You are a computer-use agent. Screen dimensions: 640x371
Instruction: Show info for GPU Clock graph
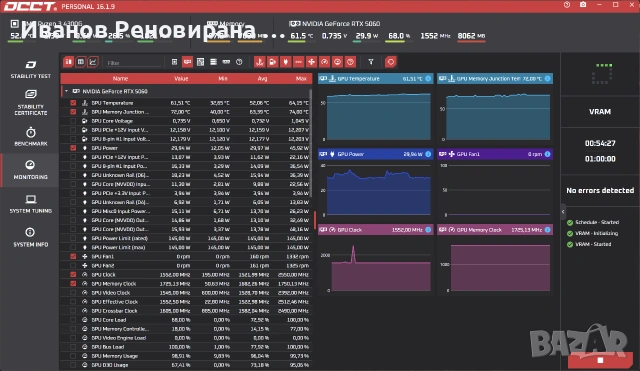point(428,230)
